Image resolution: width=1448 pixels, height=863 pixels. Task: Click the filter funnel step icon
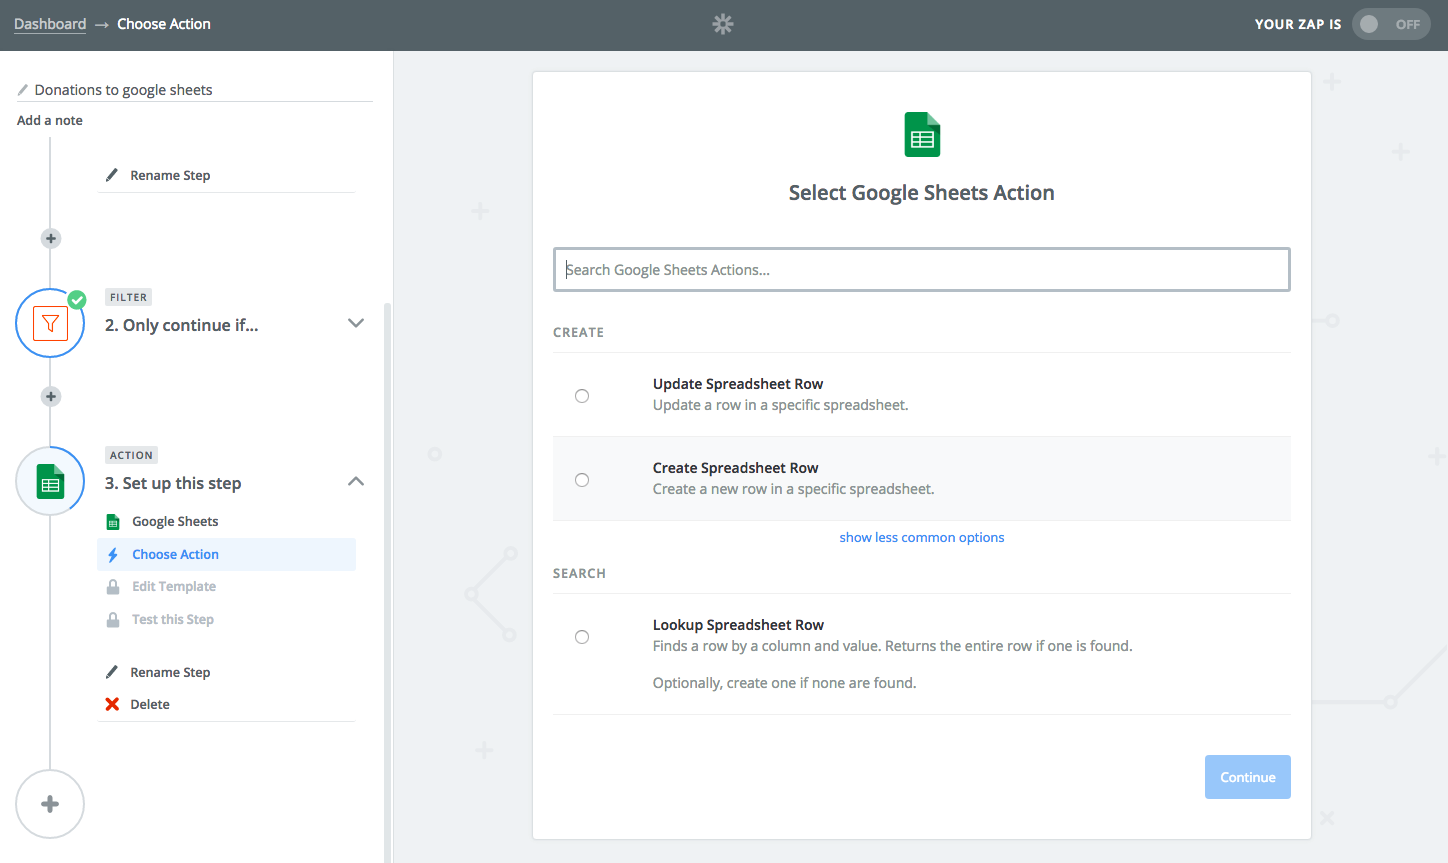(x=50, y=323)
